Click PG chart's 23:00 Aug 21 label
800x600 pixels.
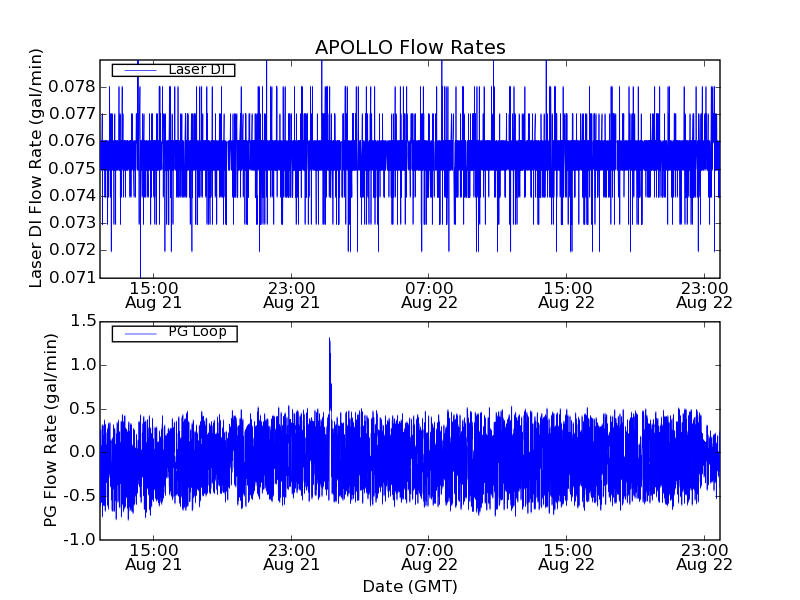coord(291,557)
